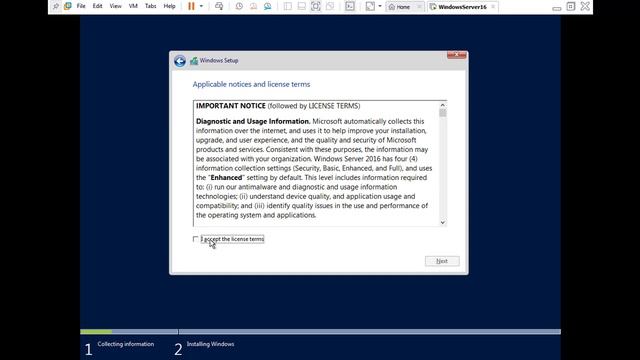Screen dimensions: 640x360
Task: Click the license text scroll up arrow
Action: click(x=442, y=105)
